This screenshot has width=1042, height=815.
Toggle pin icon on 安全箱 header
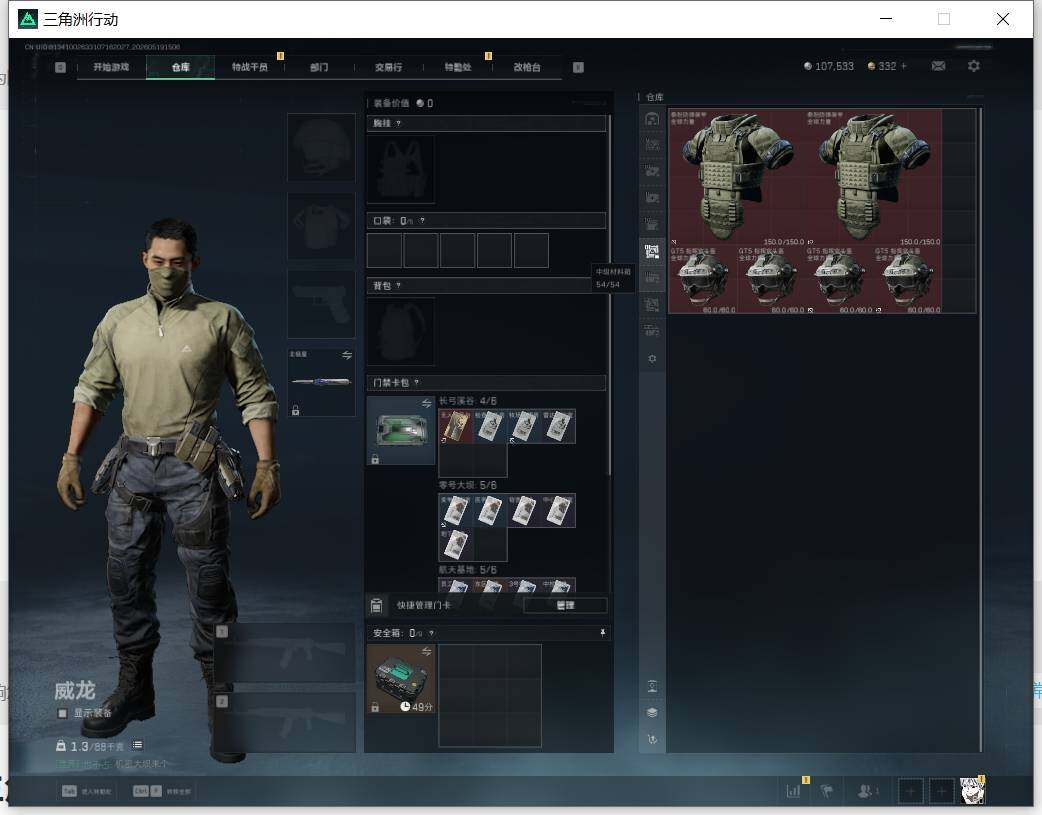pos(602,633)
